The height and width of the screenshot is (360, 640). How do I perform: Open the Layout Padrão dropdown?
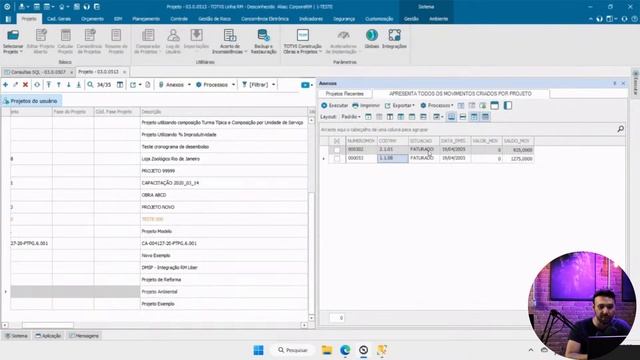(x=351, y=117)
